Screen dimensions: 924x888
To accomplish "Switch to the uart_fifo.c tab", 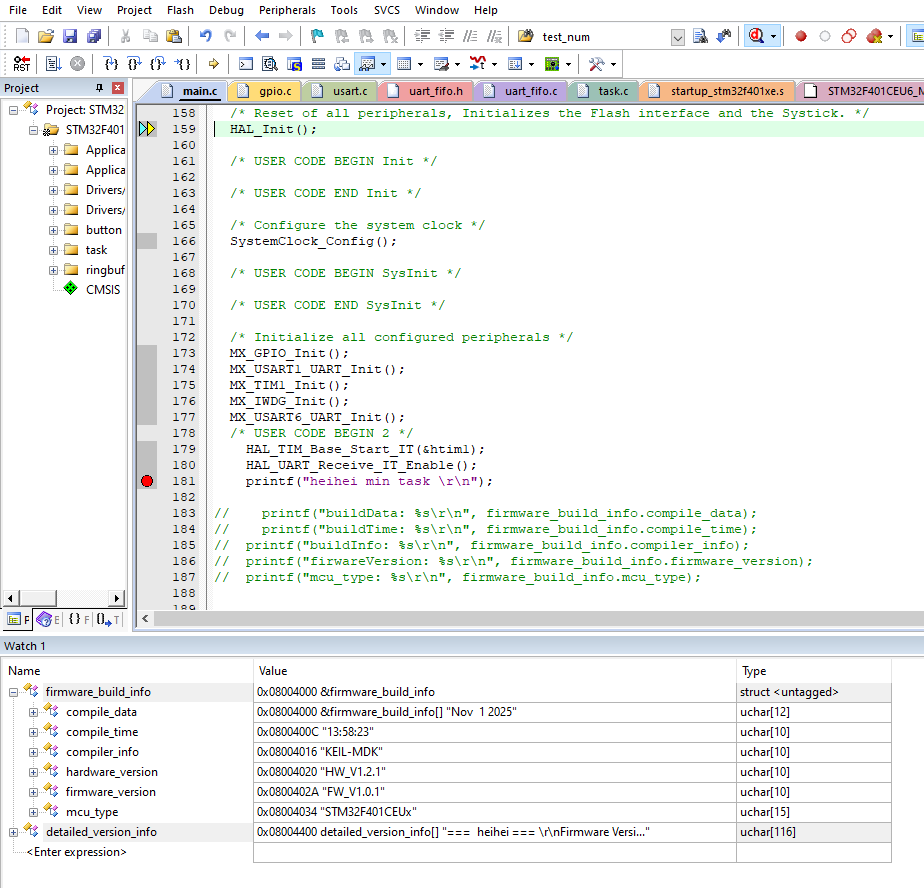I will (x=530, y=91).
